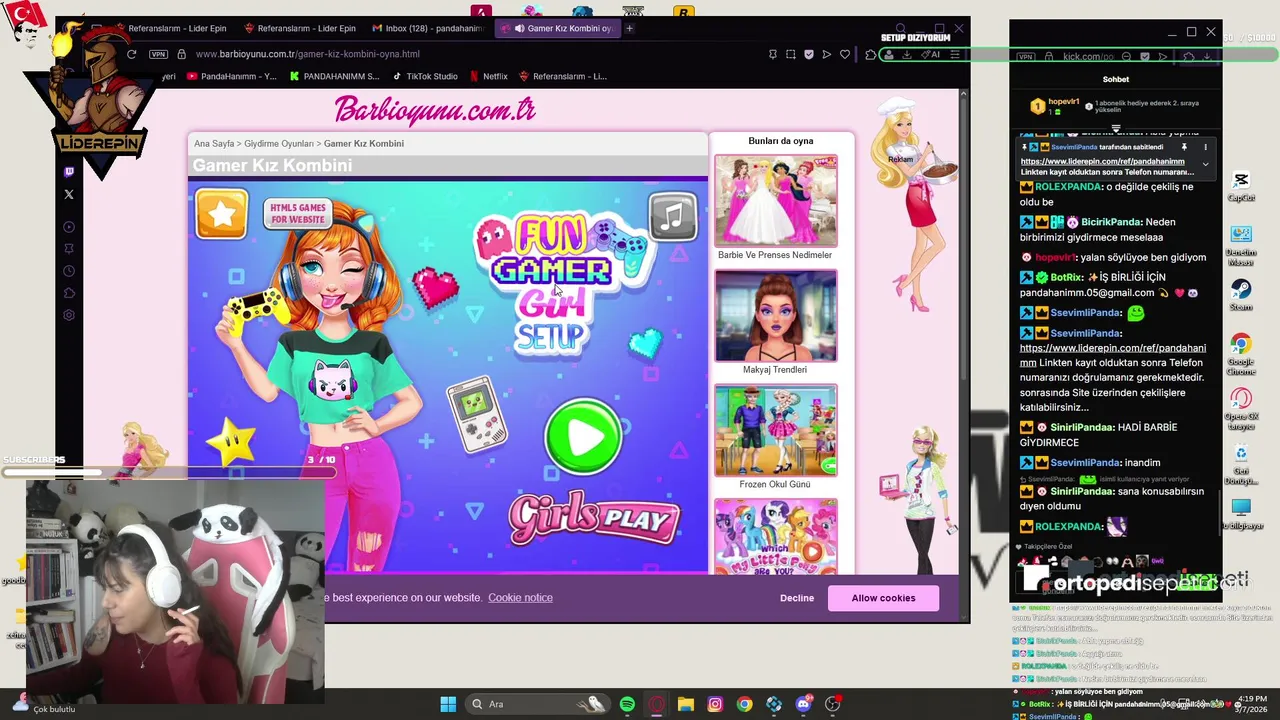The height and width of the screenshot is (720, 1280).
Task: Toggle the music note sound button in game
Action: (x=673, y=216)
